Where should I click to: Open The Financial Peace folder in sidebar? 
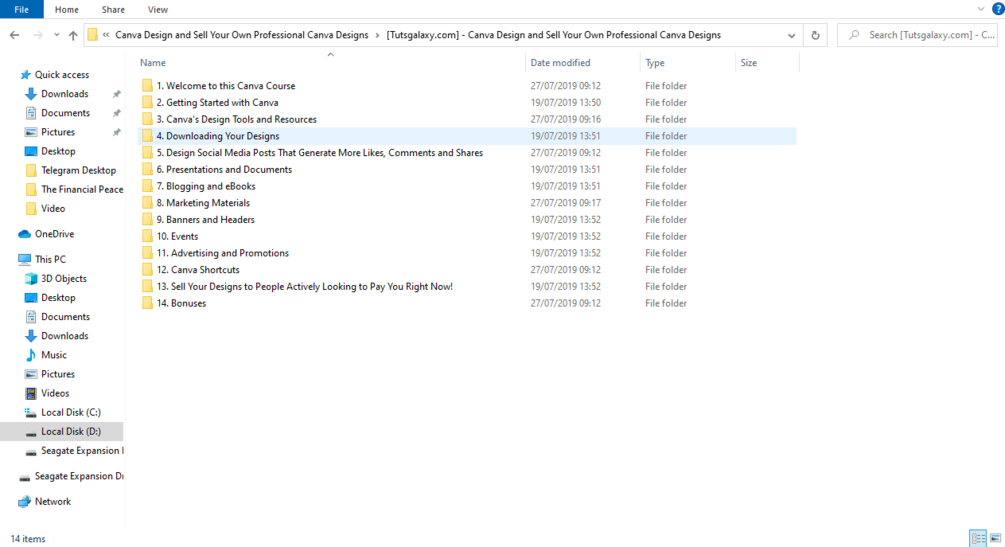coord(82,190)
